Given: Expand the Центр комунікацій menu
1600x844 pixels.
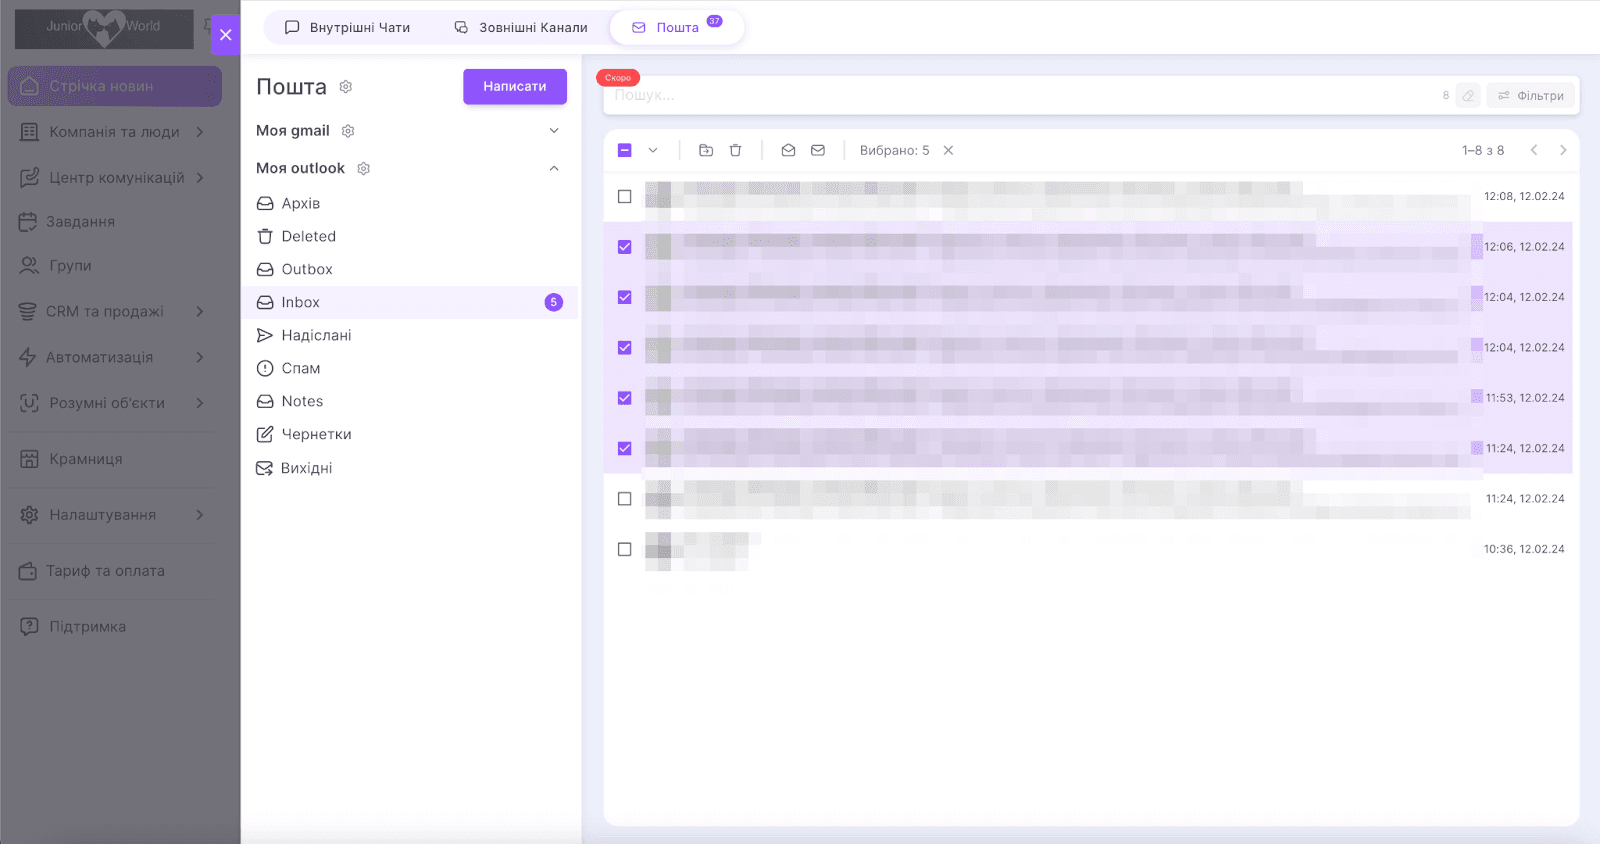Looking at the screenshot, I should 200,178.
